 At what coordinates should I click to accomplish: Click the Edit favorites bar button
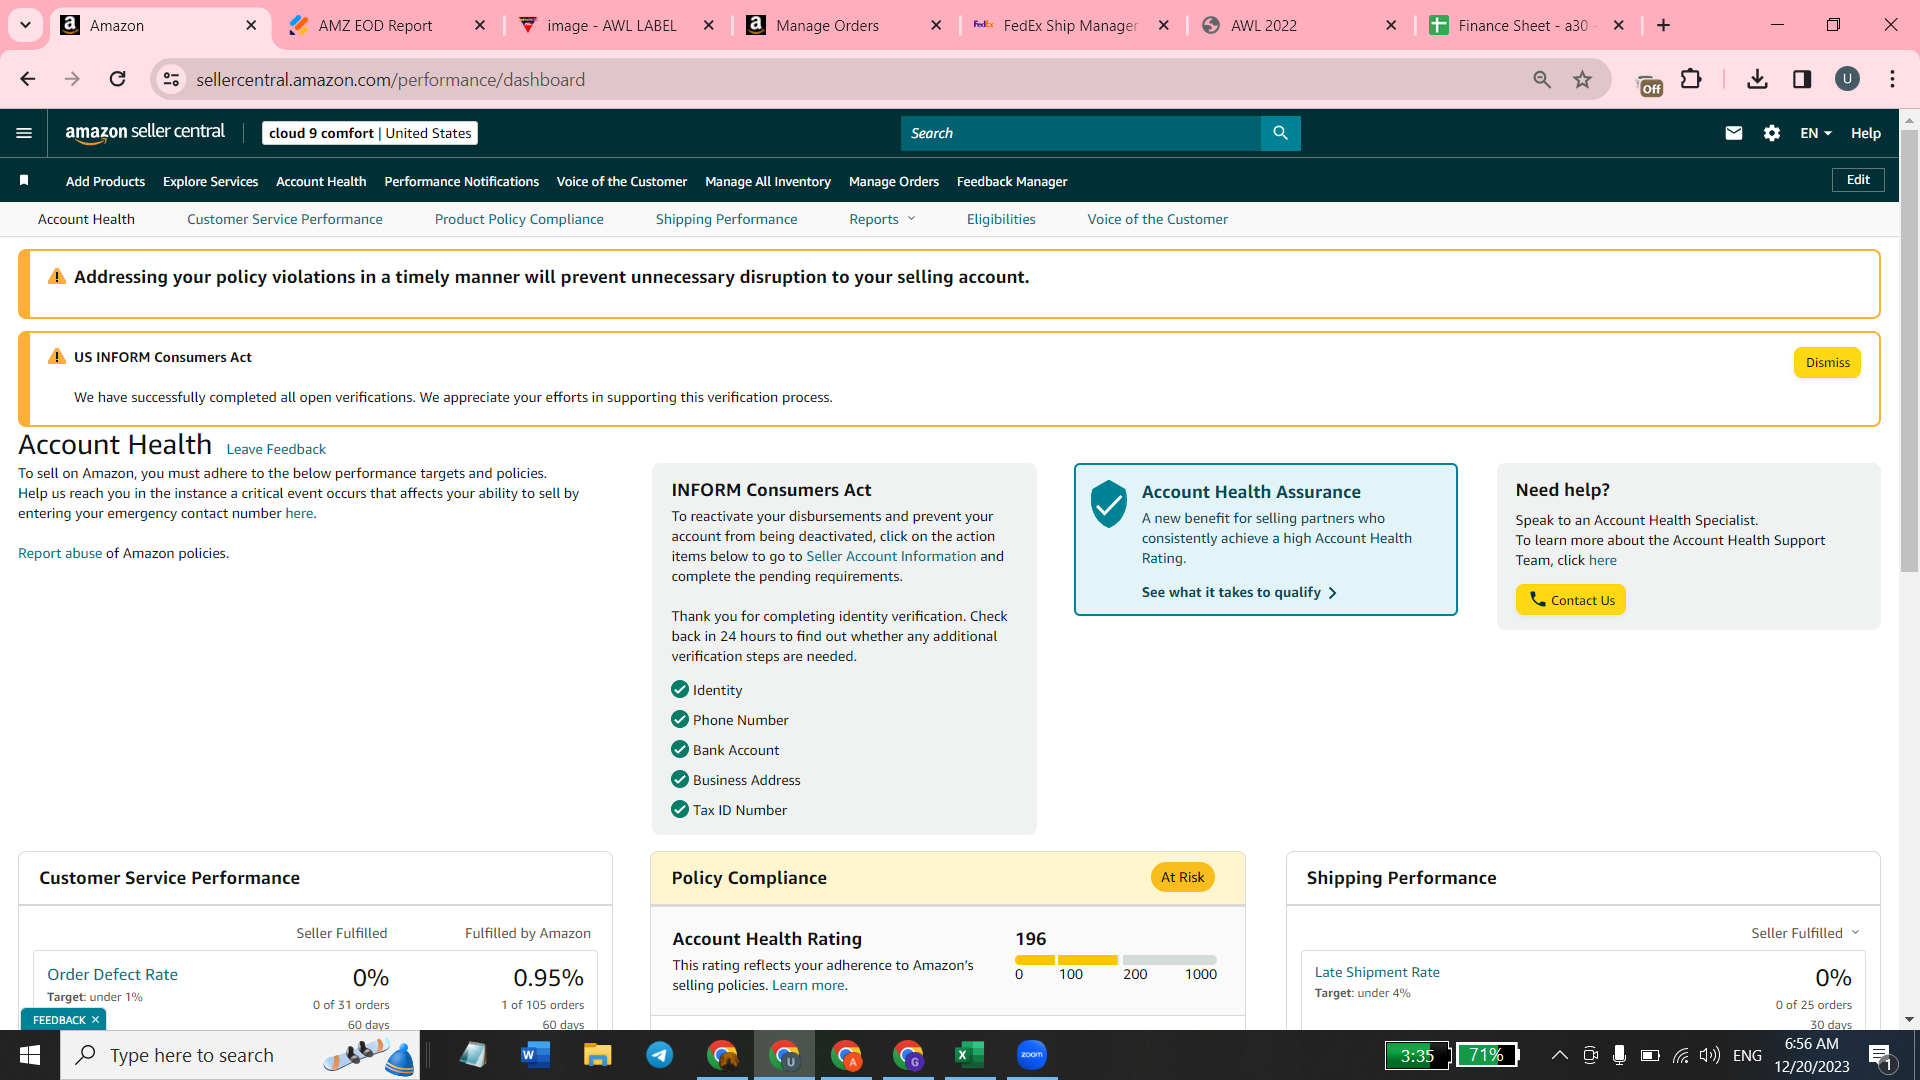tap(1858, 180)
